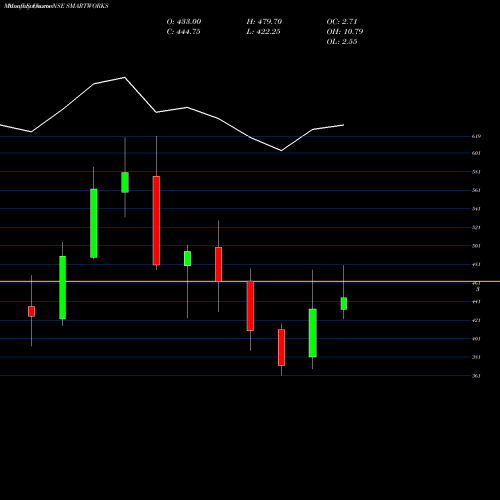Click the tallest red candlestick body
500x500 pixels.
(x=156, y=221)
